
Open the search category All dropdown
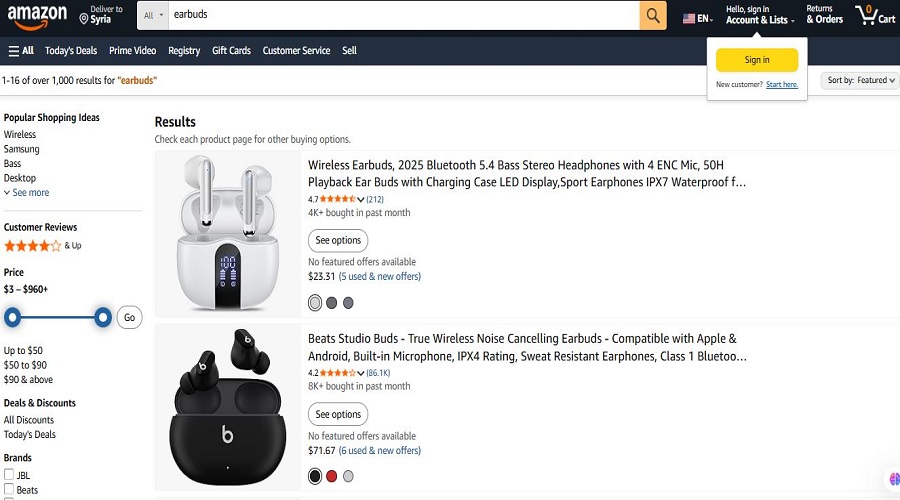coord(153,15)
